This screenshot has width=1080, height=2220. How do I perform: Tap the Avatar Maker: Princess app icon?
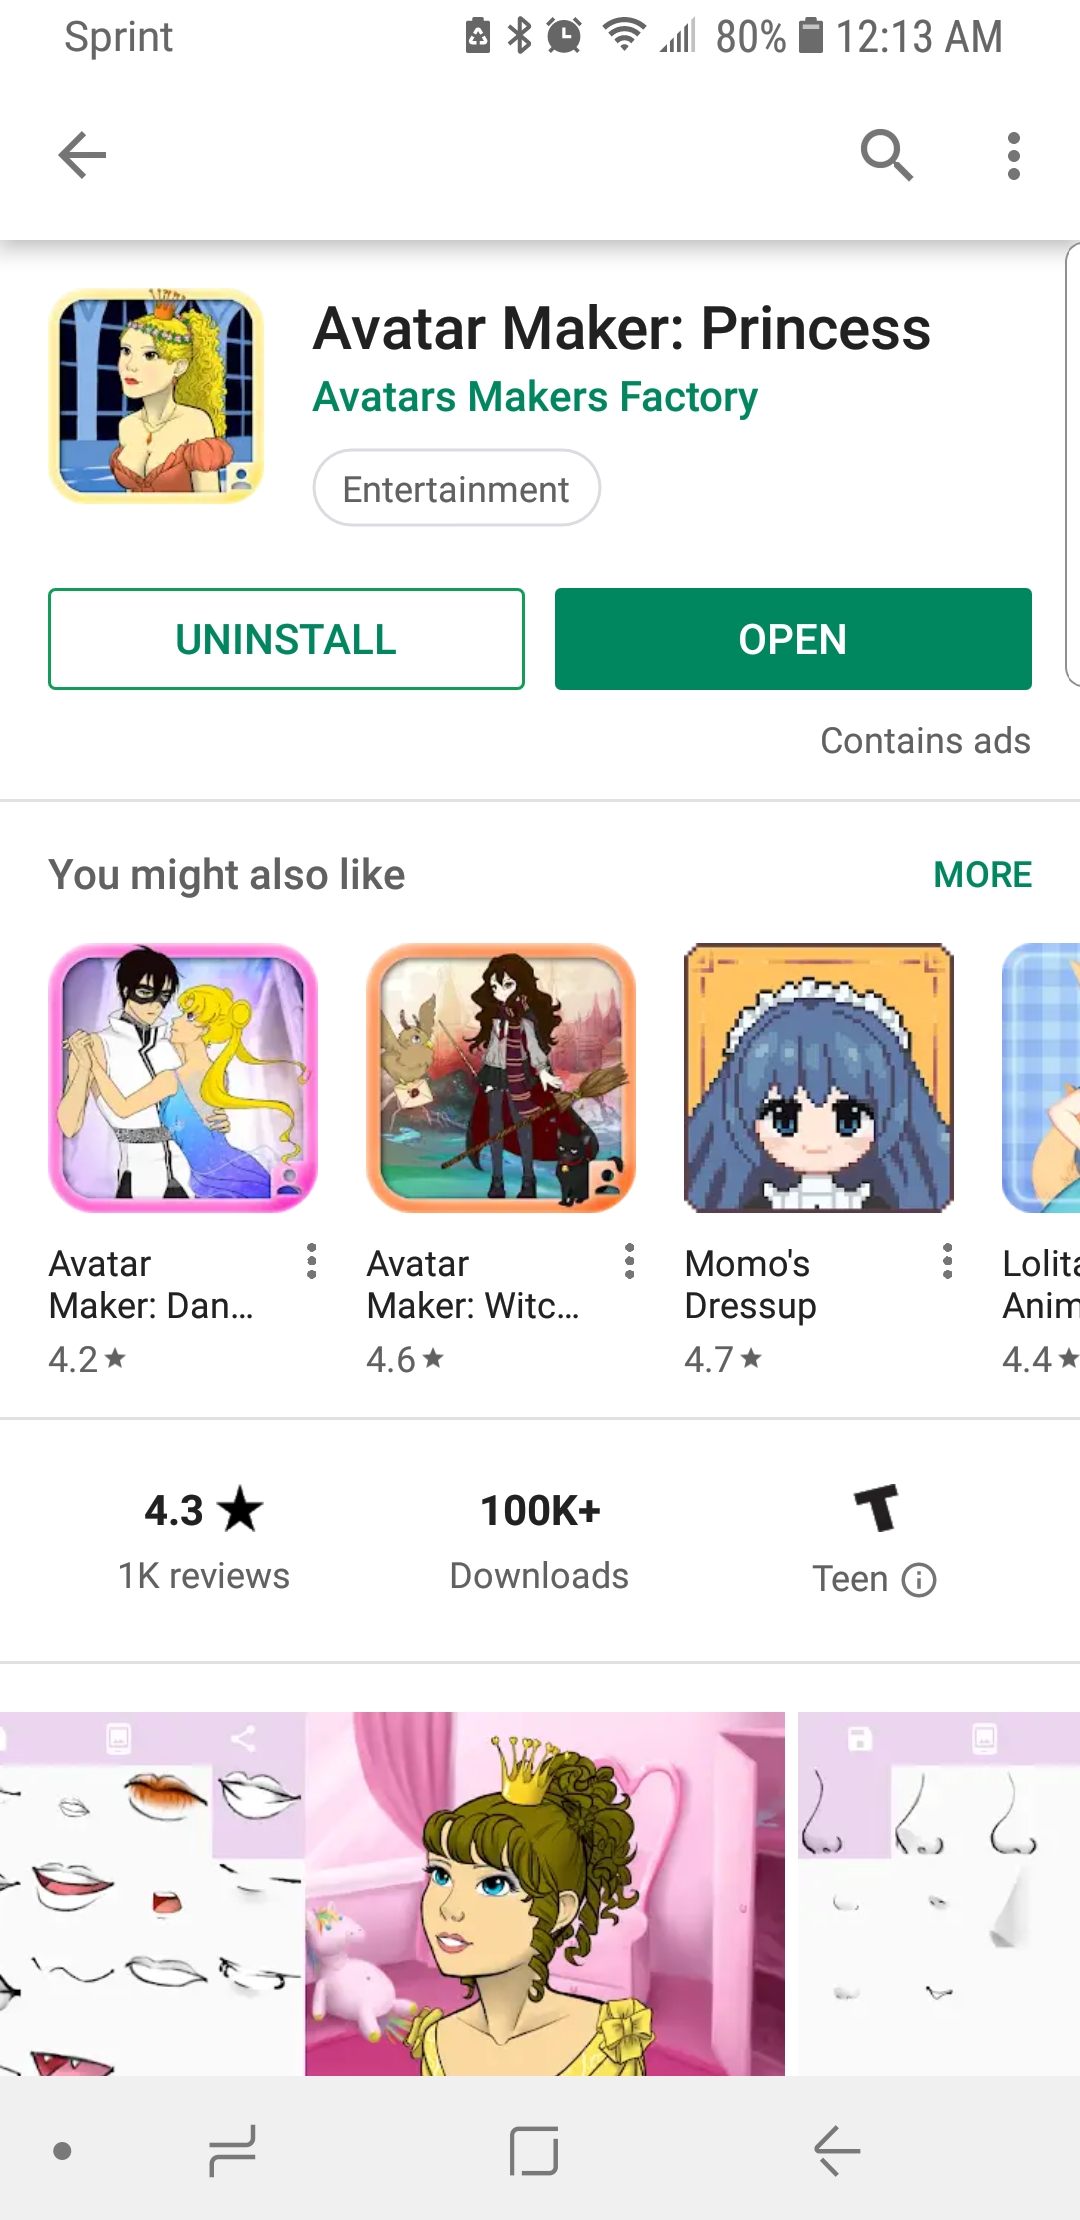click(156, 396)
